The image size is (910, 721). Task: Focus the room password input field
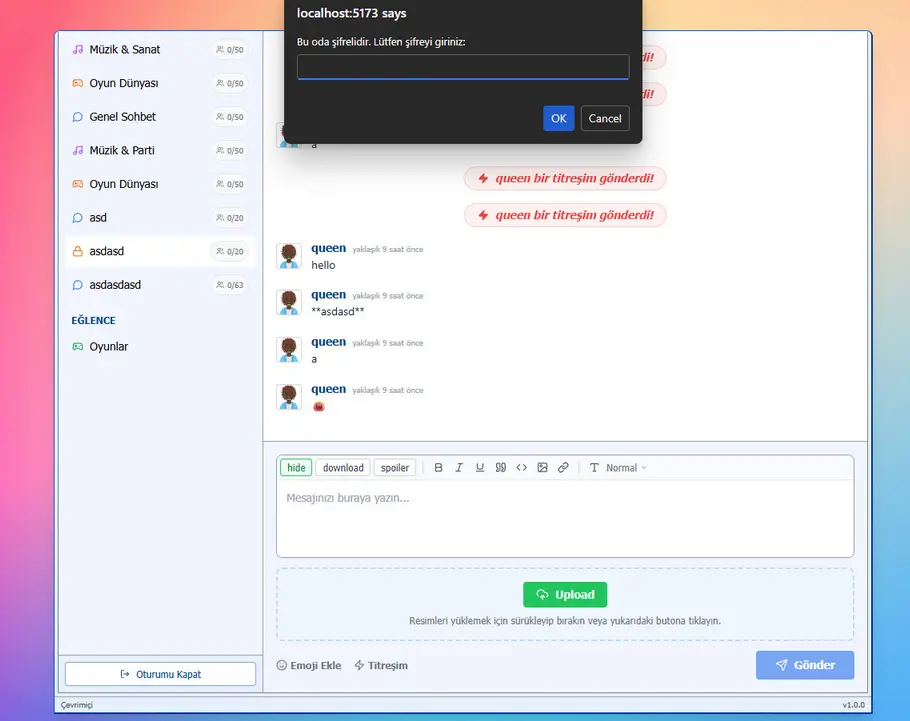click(x=463, y=67)
